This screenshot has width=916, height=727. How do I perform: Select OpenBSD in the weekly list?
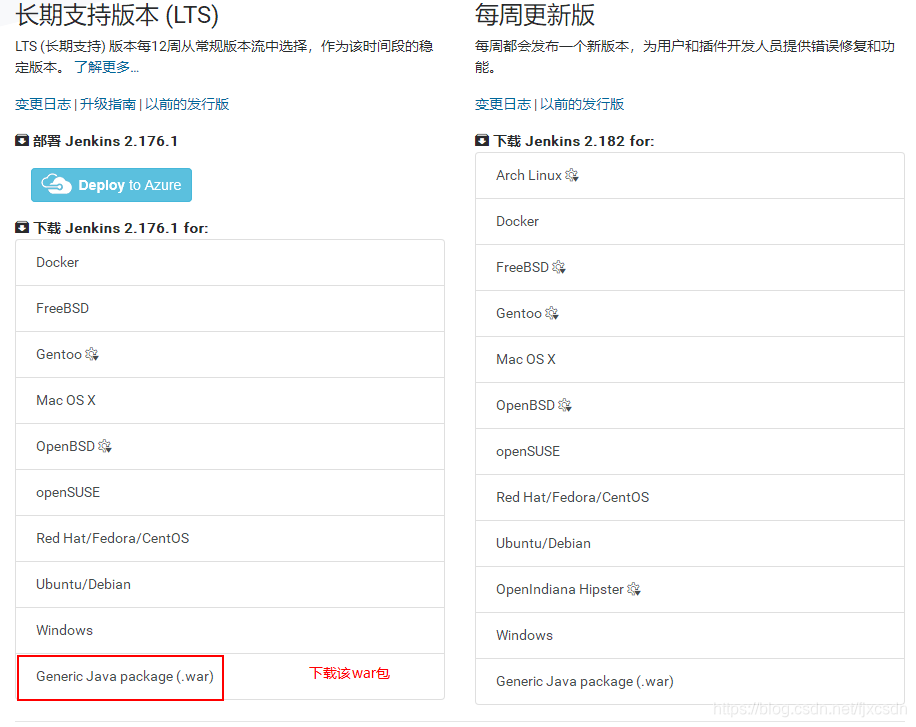tap(690, 406)
